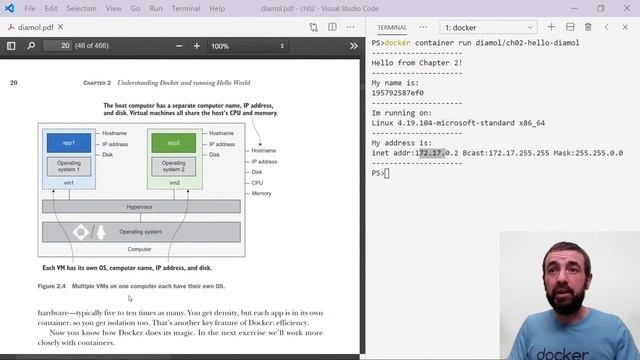Viewport: 640px width, 360px height.
Task: Split the editor to the right
Action: [332, 27]
